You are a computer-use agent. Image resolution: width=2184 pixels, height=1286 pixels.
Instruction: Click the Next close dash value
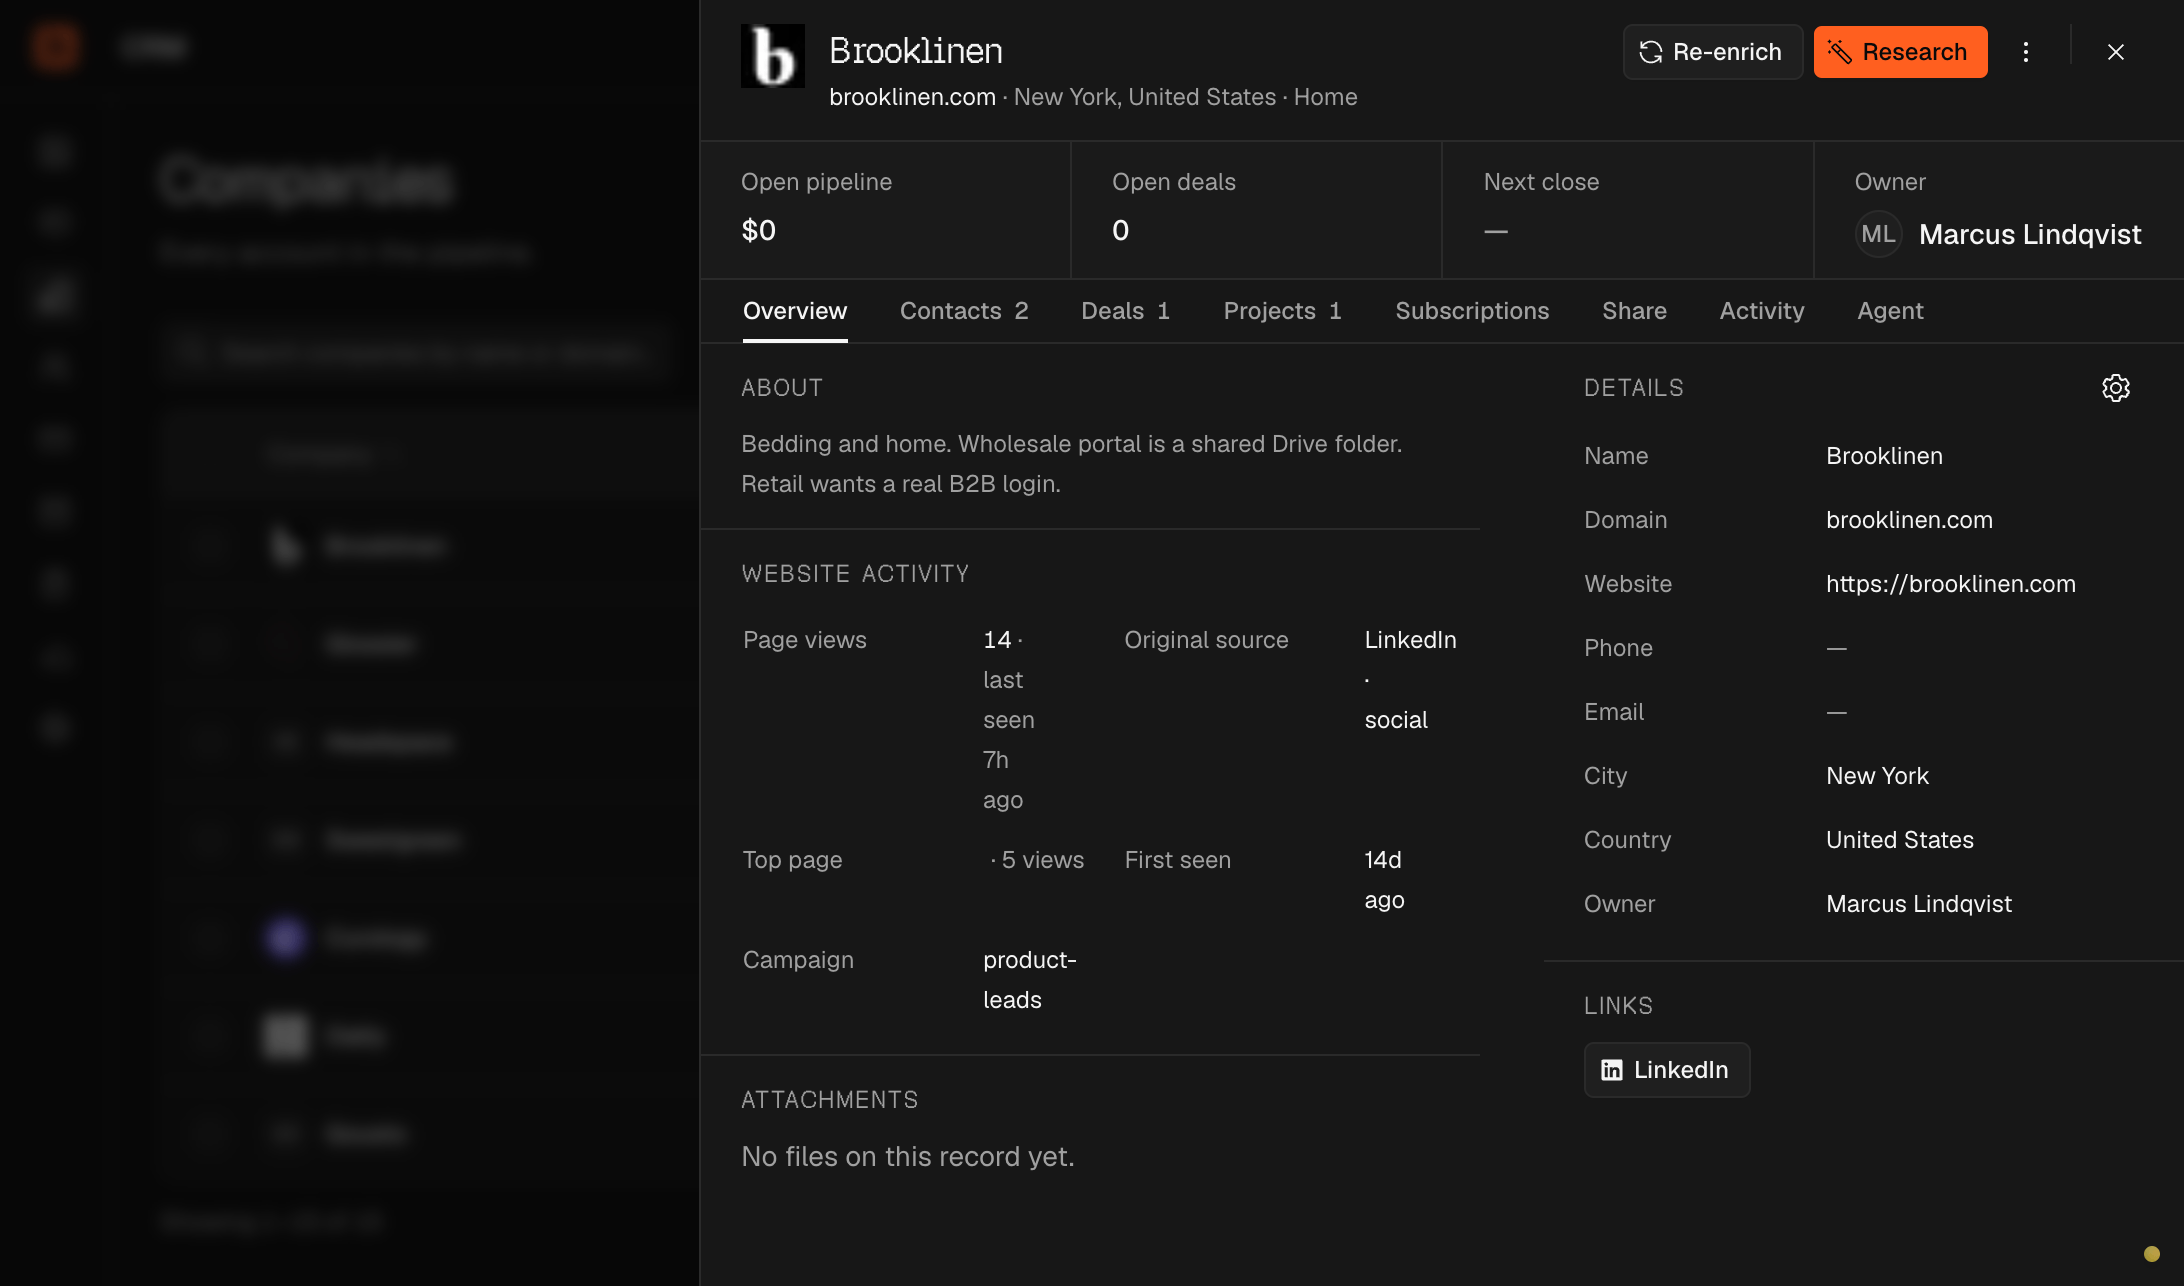(x=1496, y=231)
